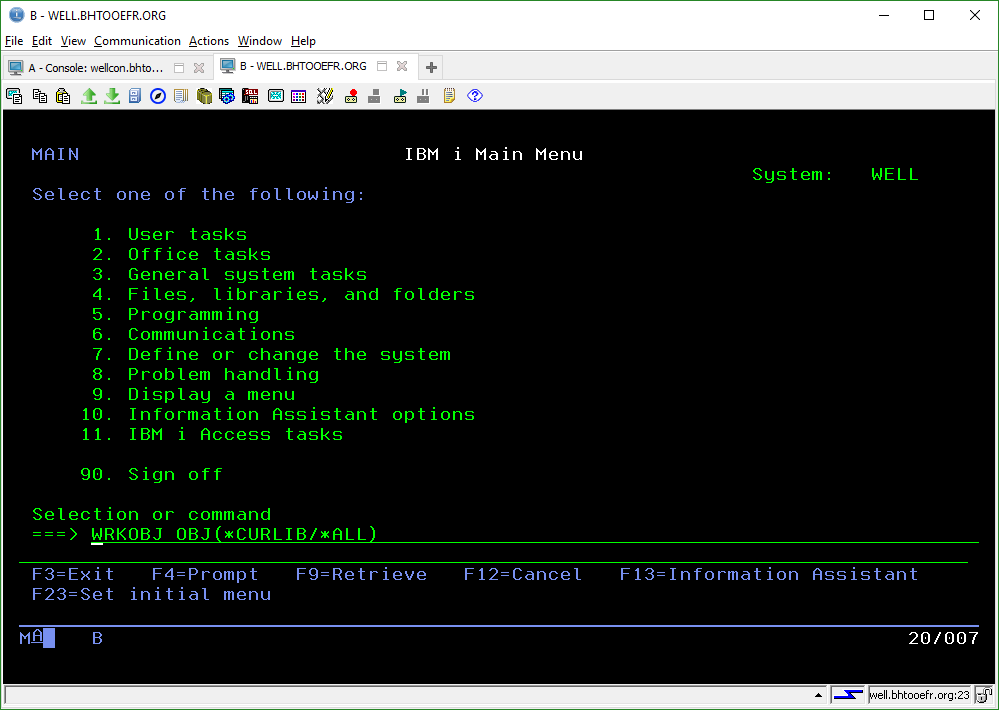Click the green upload arrow icon

coord(89,96)
